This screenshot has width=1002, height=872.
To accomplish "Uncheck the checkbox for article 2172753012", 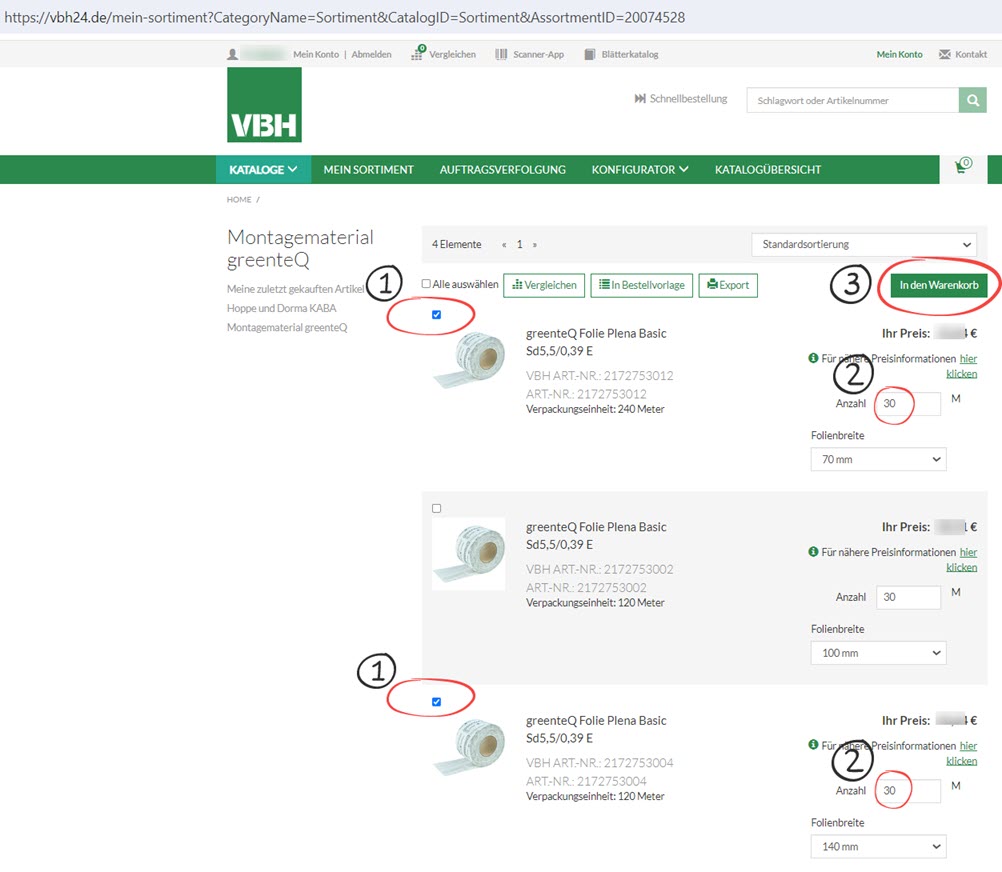I will [436, 314].
